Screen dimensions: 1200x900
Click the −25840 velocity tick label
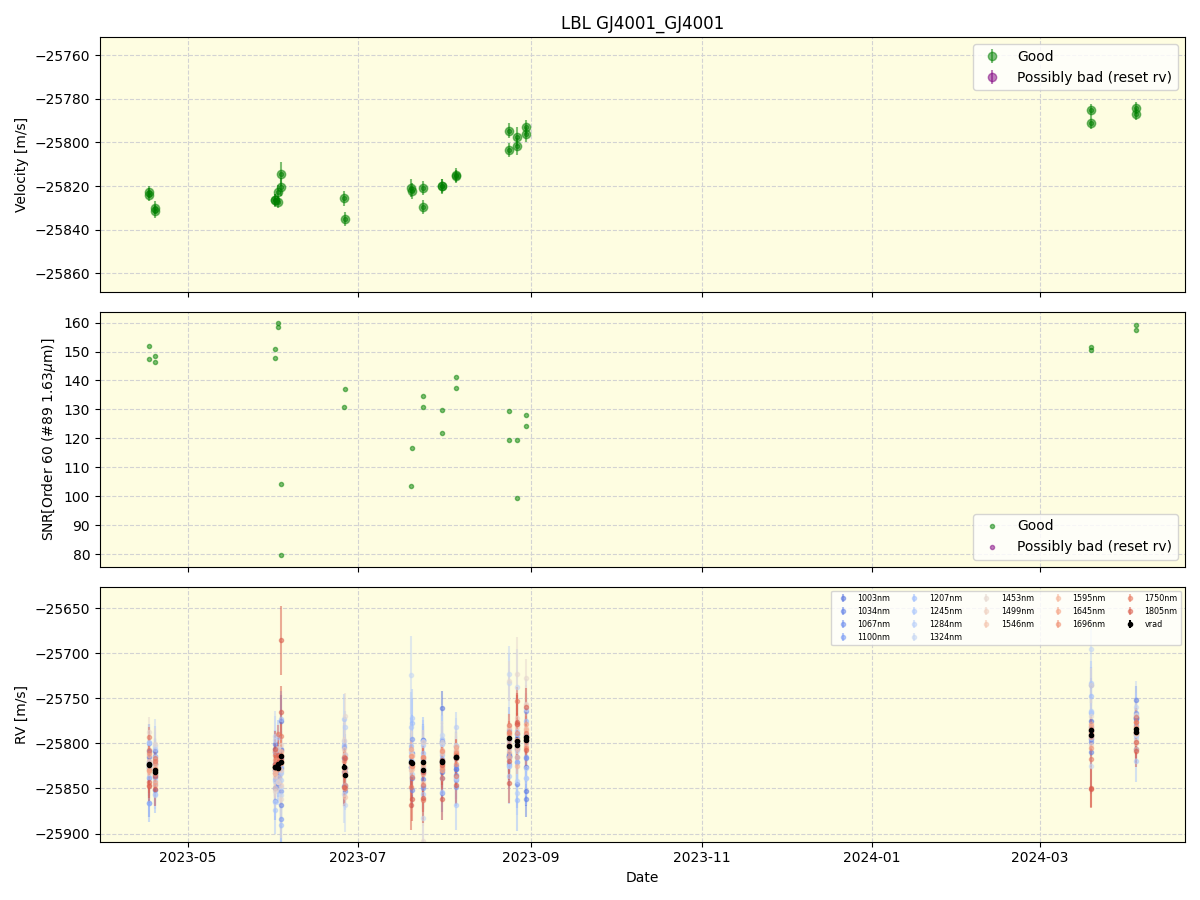(62, 231)
